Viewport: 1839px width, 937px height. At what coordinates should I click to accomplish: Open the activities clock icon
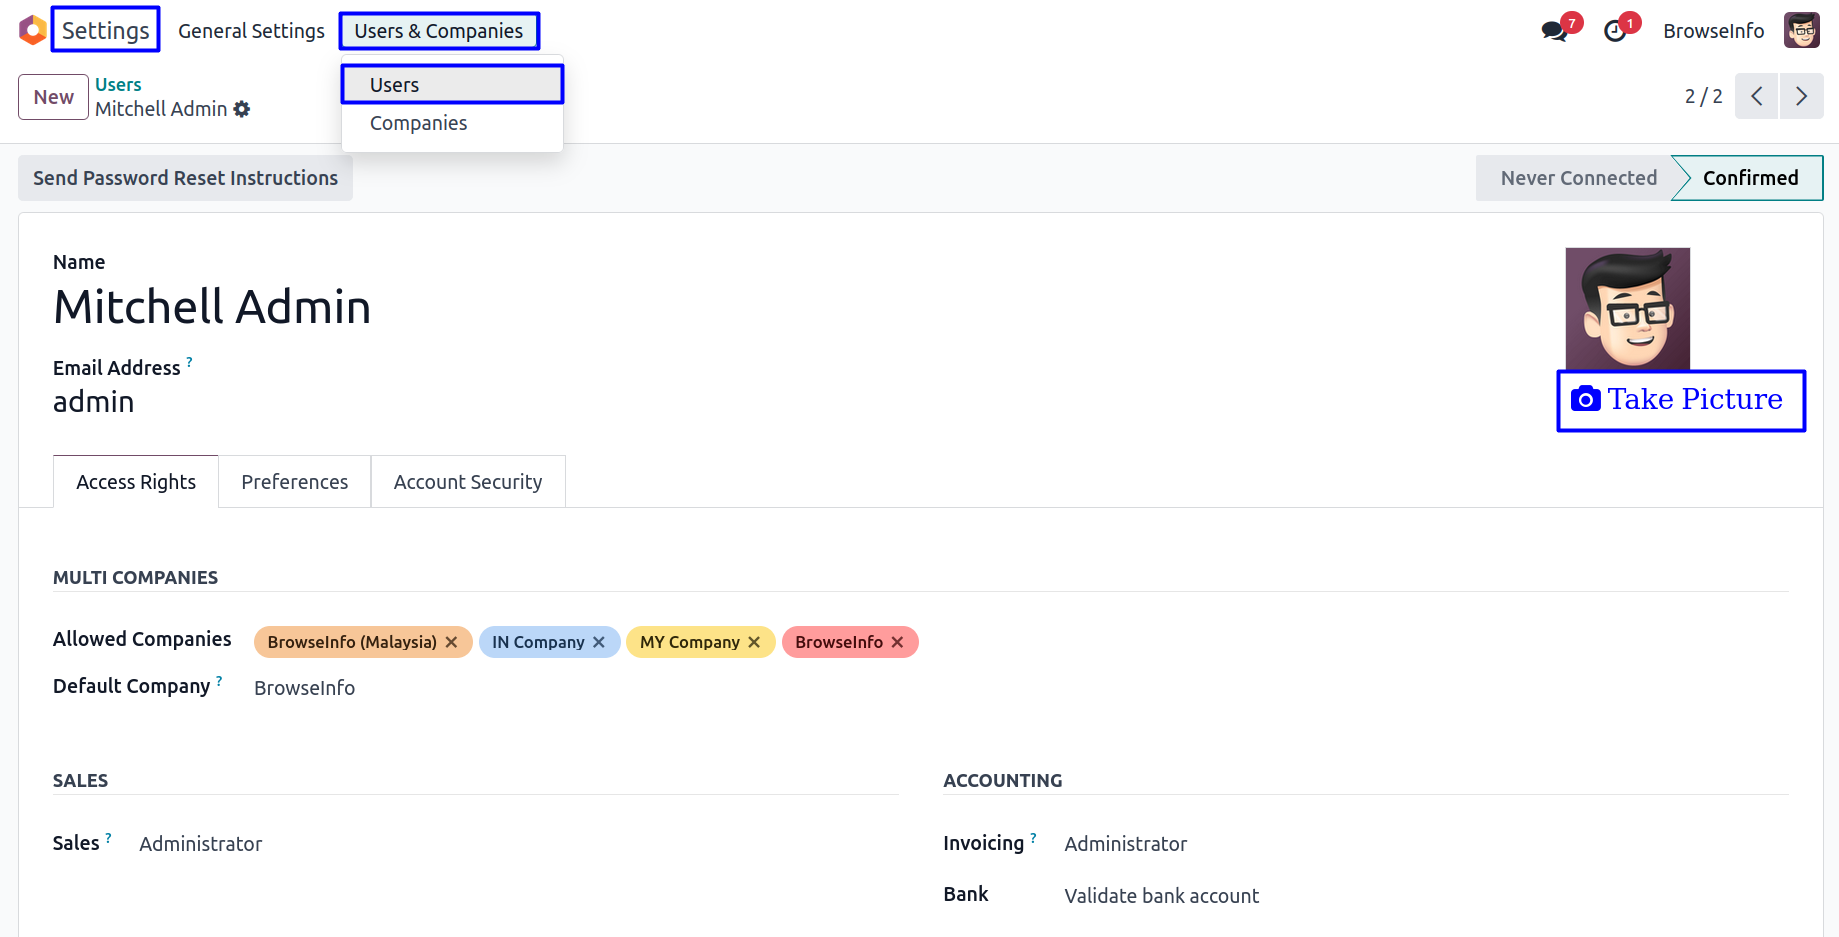pyautogui.click(x=1615, y=31)
